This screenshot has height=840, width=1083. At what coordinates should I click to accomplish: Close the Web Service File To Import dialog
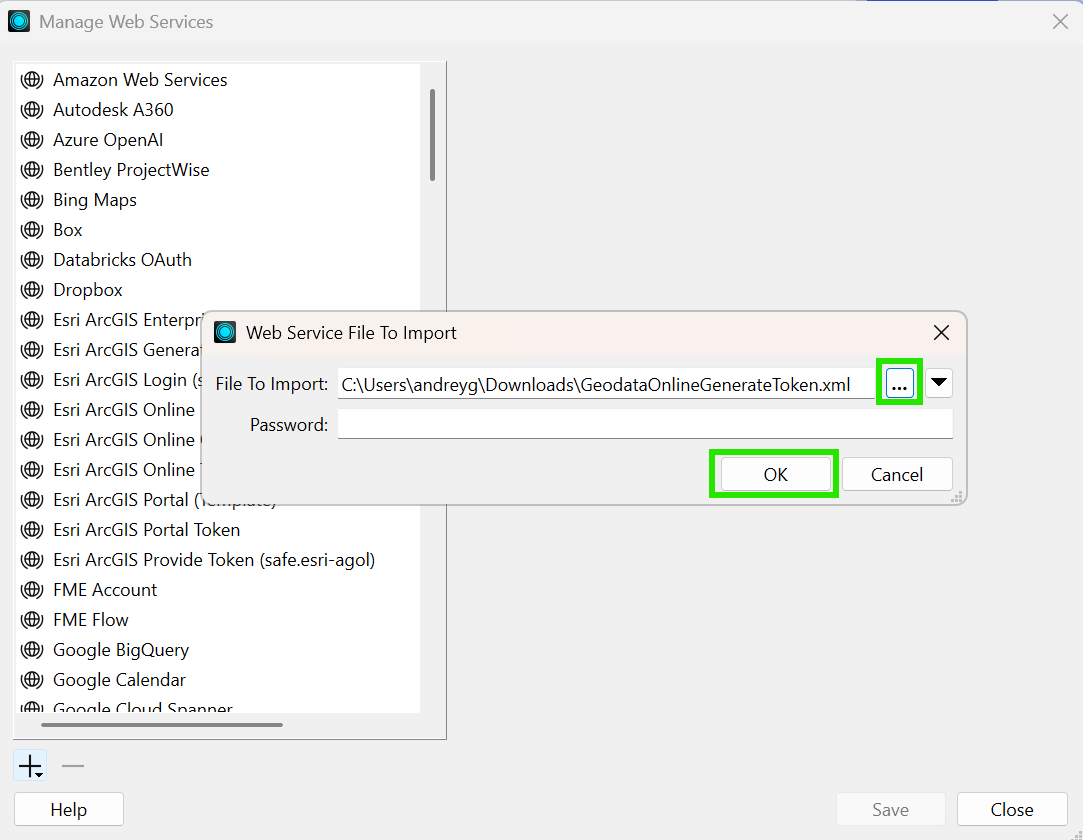click(941, 333)
